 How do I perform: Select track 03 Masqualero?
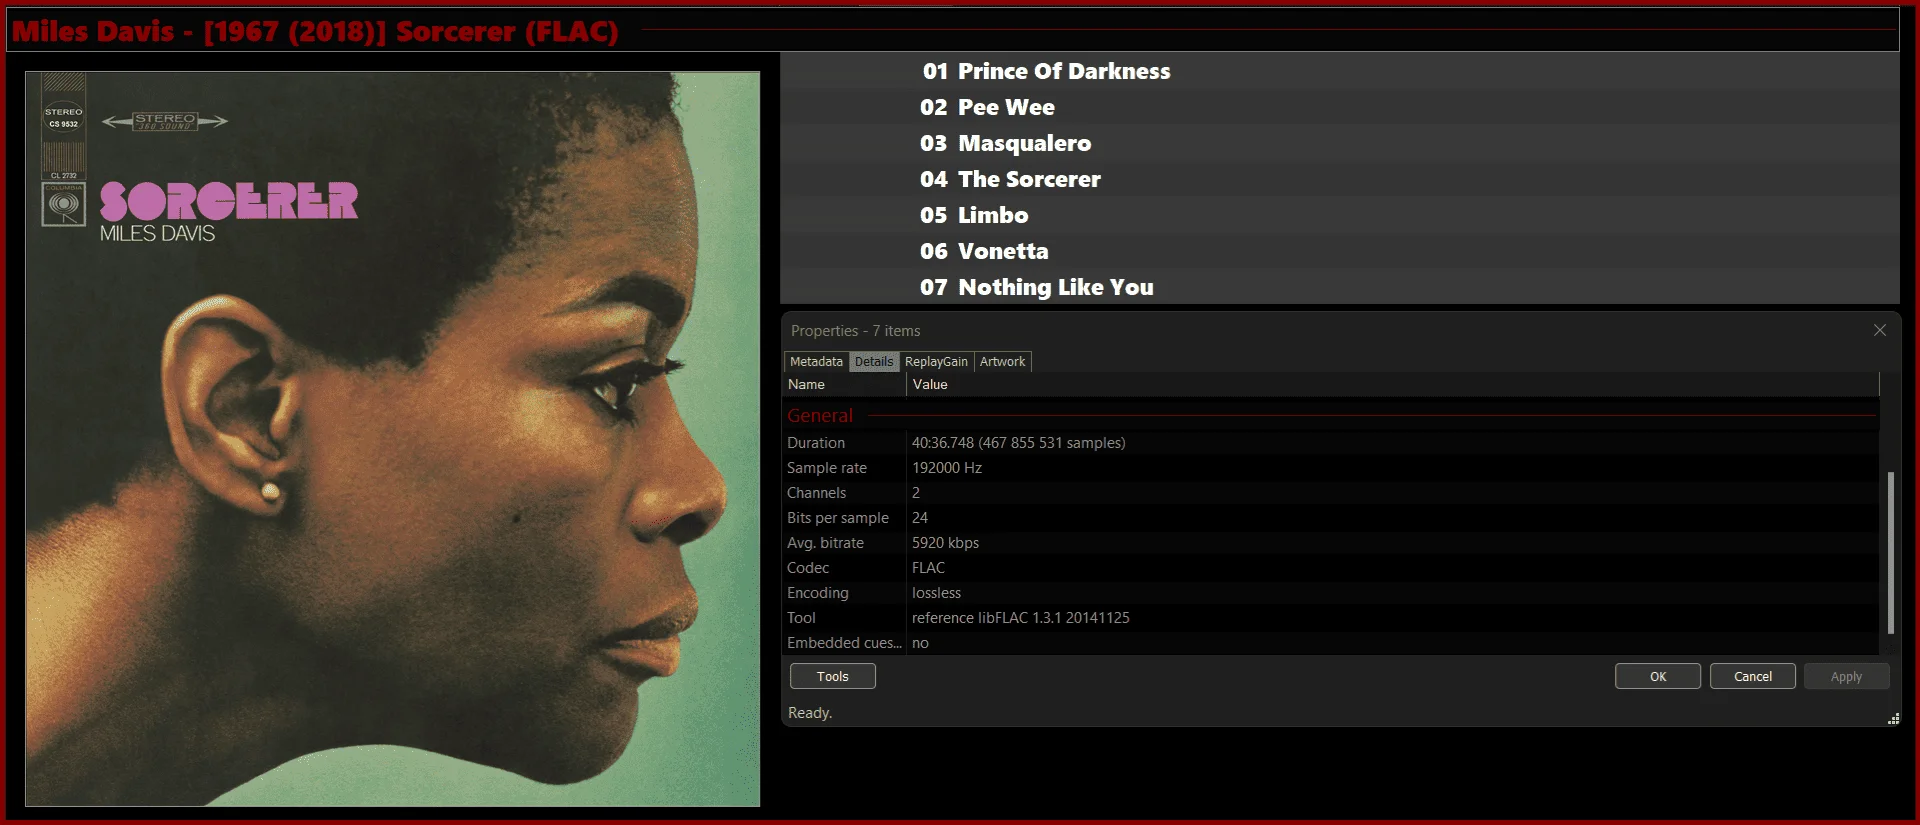(x=1340, y=143)
